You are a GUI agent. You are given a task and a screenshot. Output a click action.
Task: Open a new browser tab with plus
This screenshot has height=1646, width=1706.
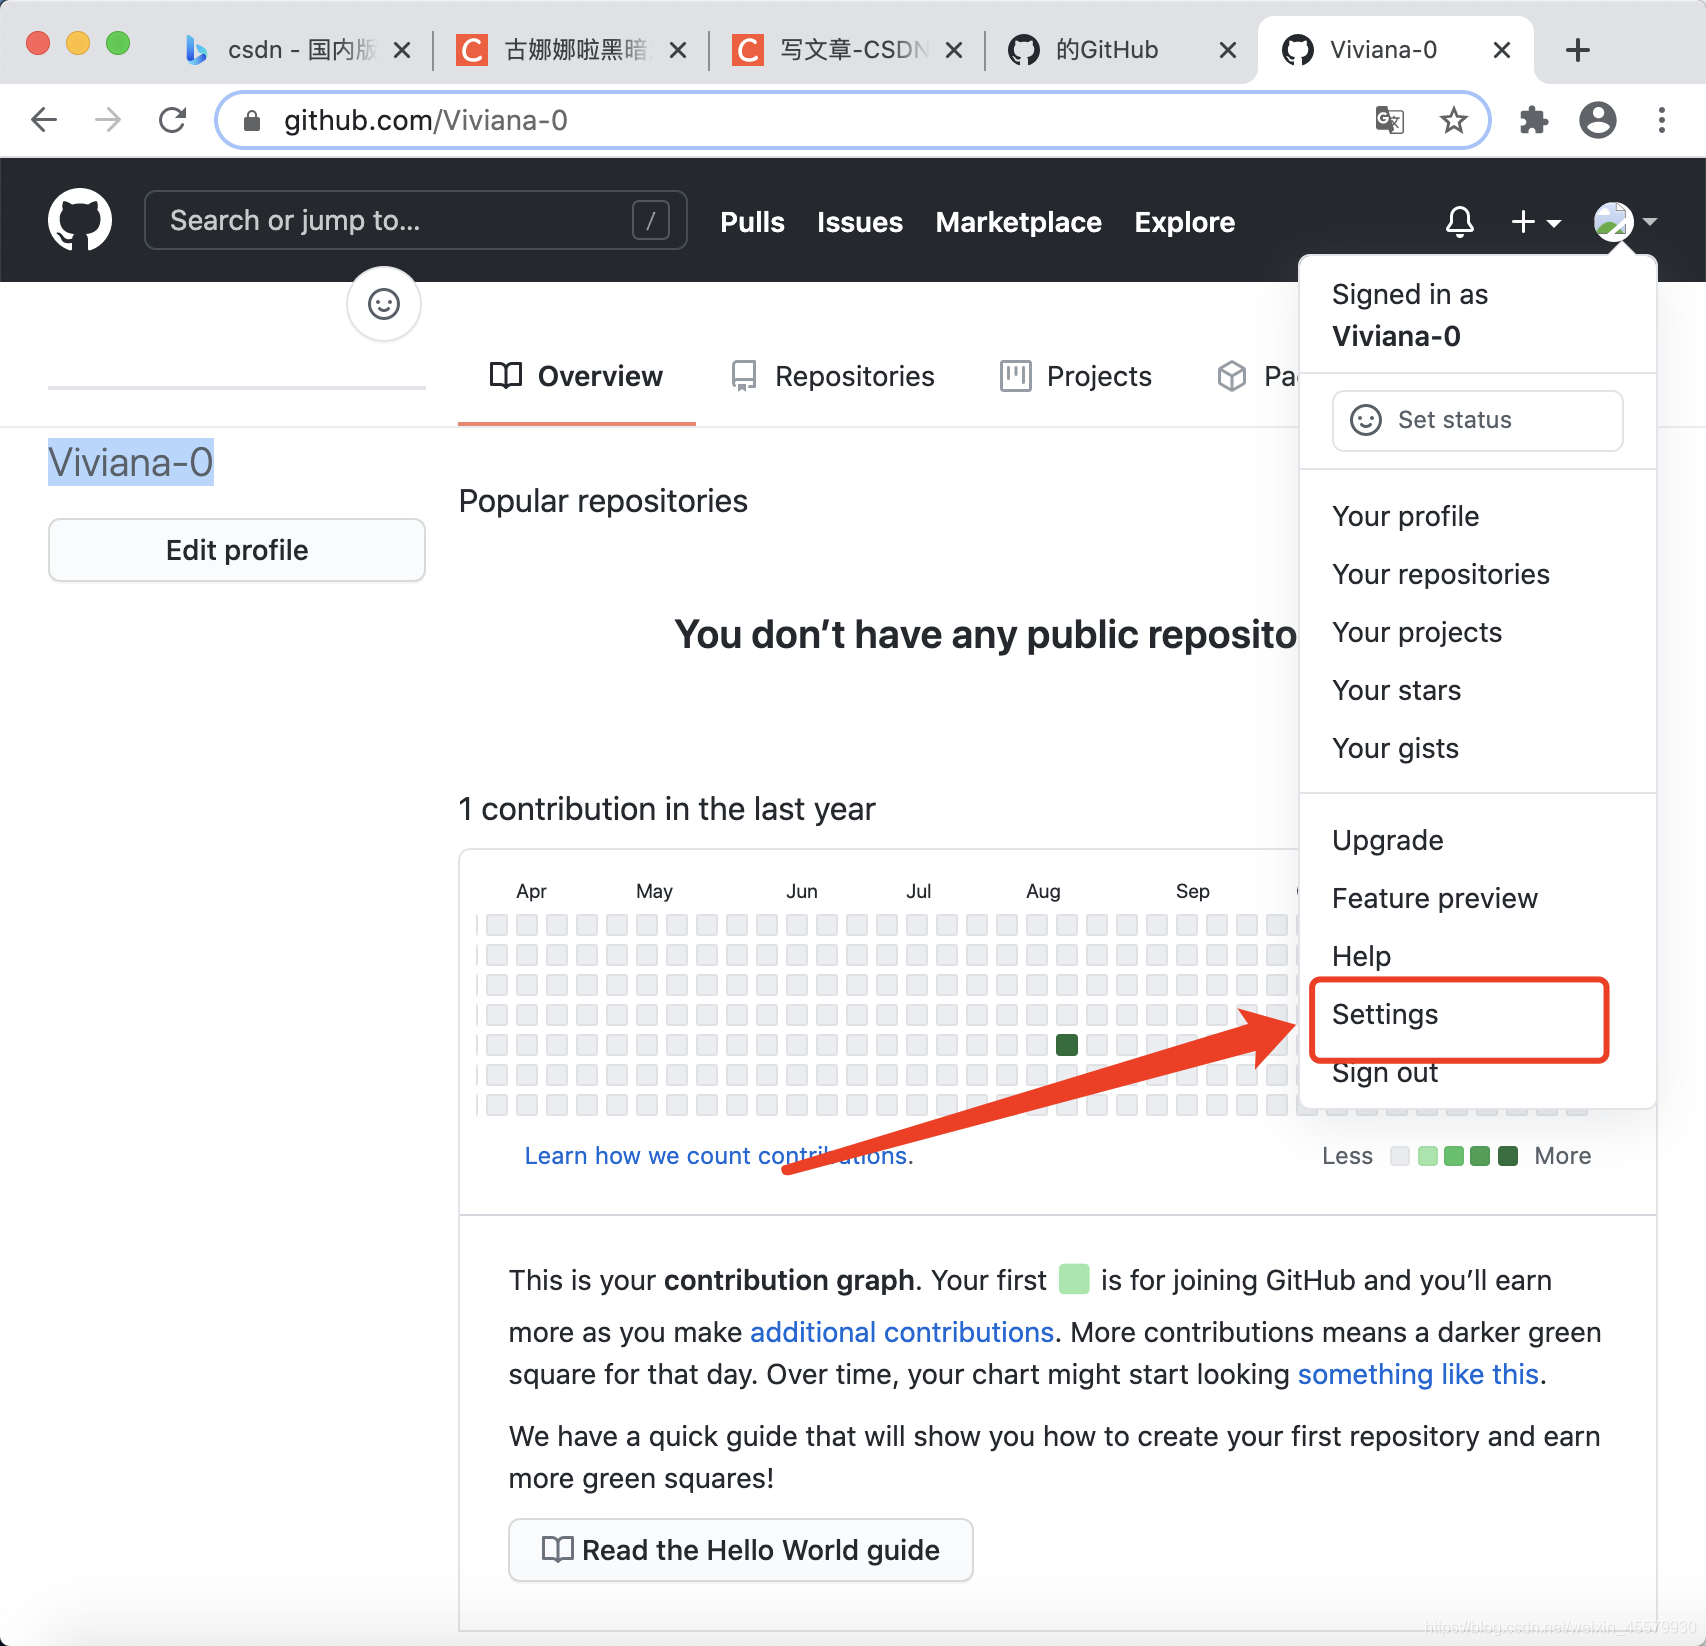pyautogui.click(x=1578, y=50)
